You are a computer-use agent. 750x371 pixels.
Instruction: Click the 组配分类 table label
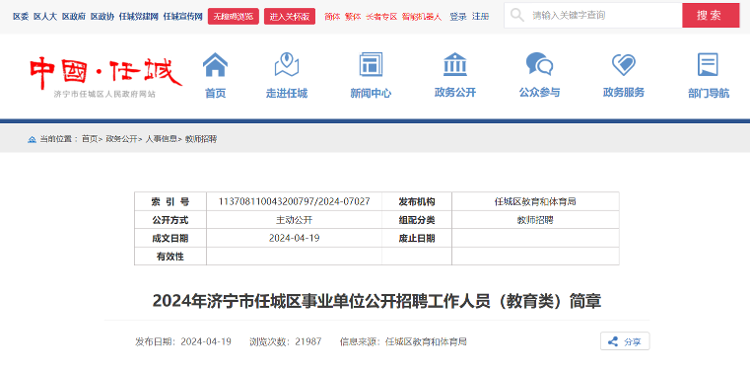click(417, 220)
